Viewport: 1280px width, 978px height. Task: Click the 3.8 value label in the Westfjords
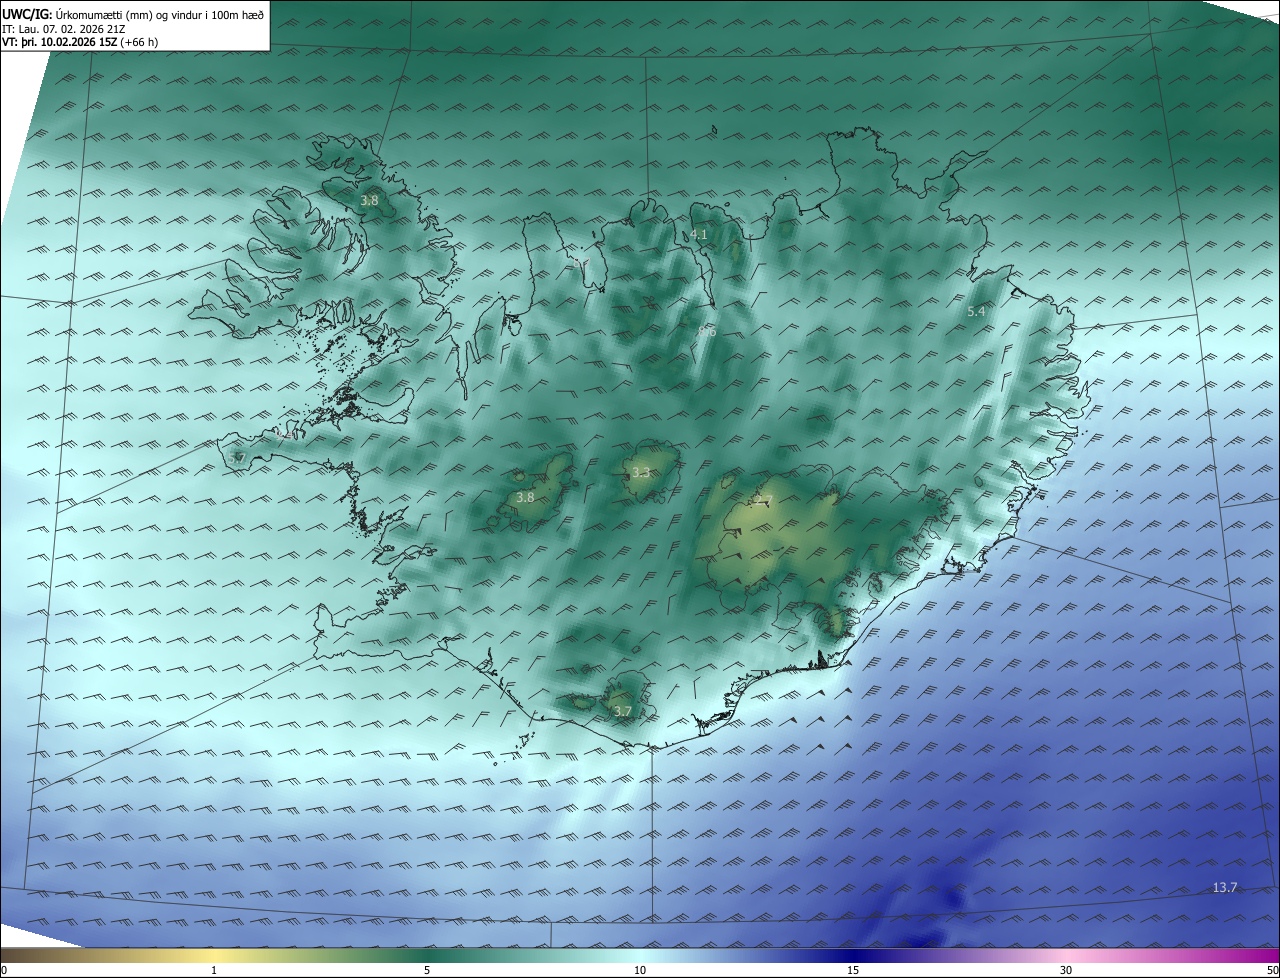click(369, 200)
